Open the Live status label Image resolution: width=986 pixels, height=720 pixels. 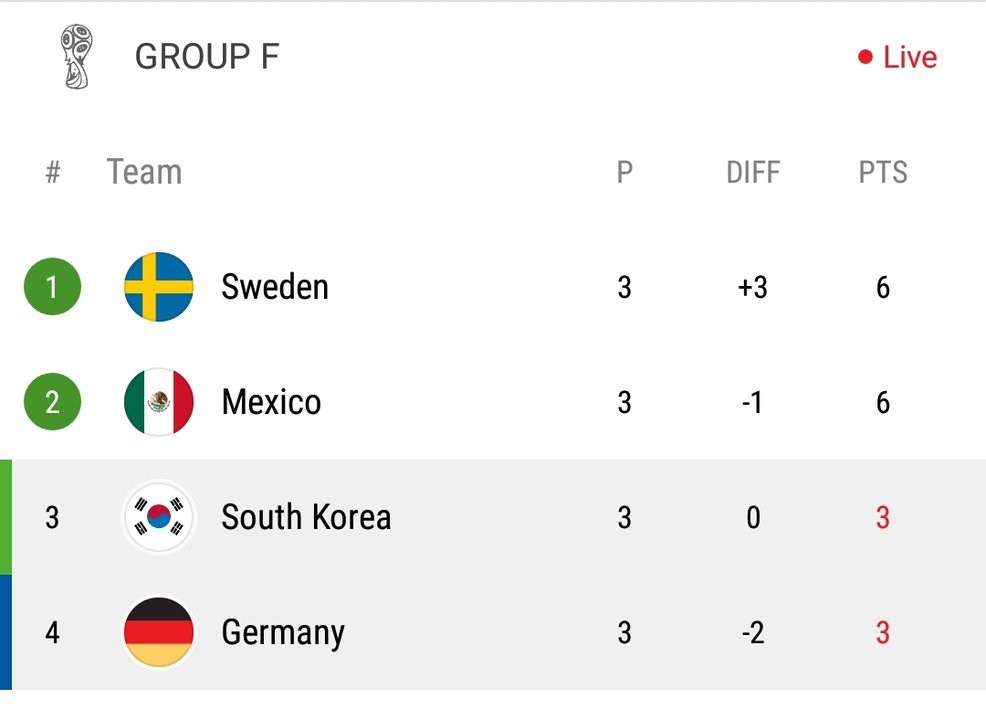pos(910,57)
